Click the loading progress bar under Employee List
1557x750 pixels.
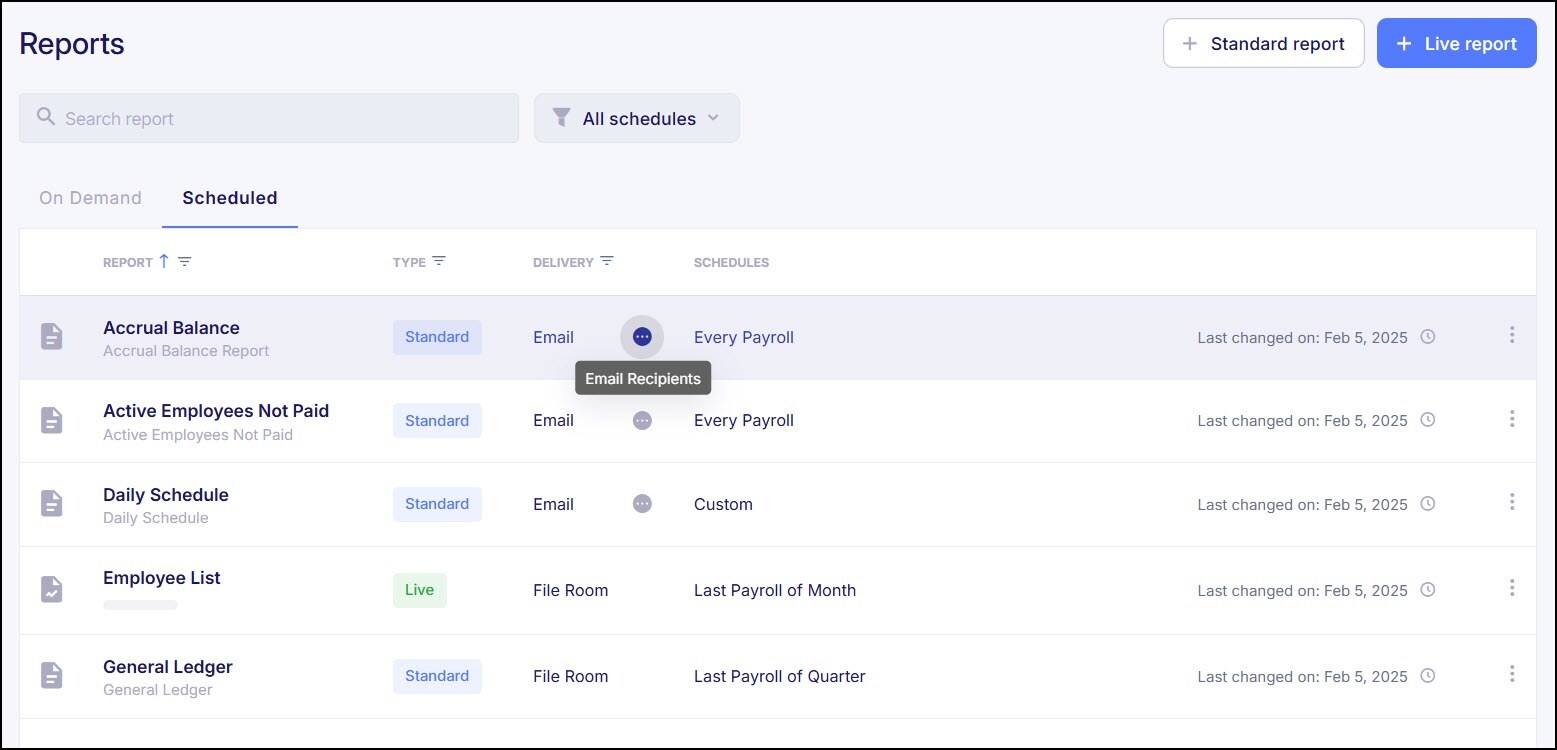(x=139, y=604)
